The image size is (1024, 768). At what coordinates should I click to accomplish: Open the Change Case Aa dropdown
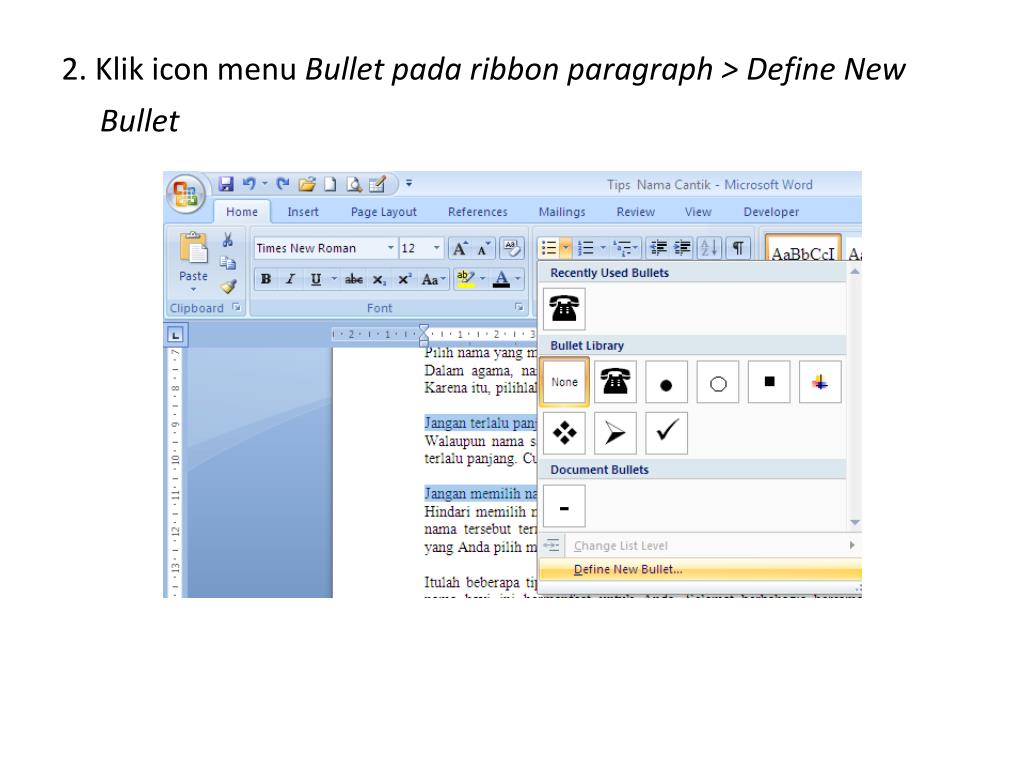pos(432,280)
